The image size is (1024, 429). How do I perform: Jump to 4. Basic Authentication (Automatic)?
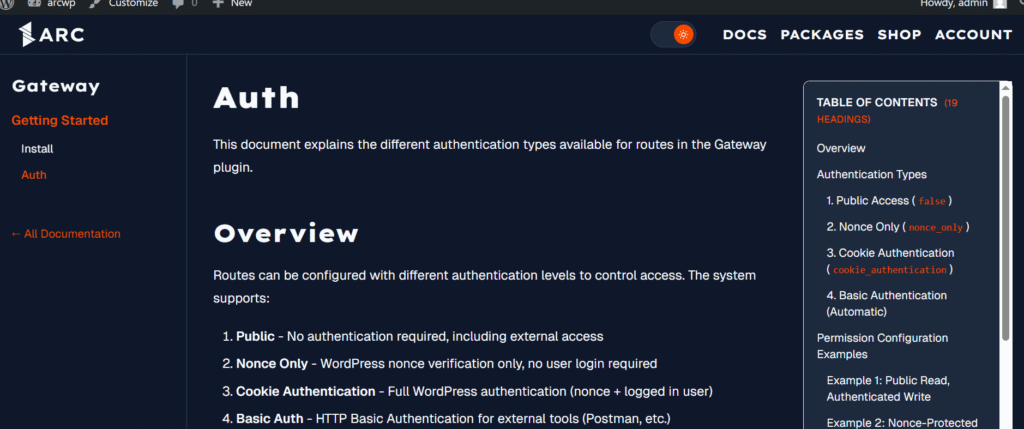point(887,304)
